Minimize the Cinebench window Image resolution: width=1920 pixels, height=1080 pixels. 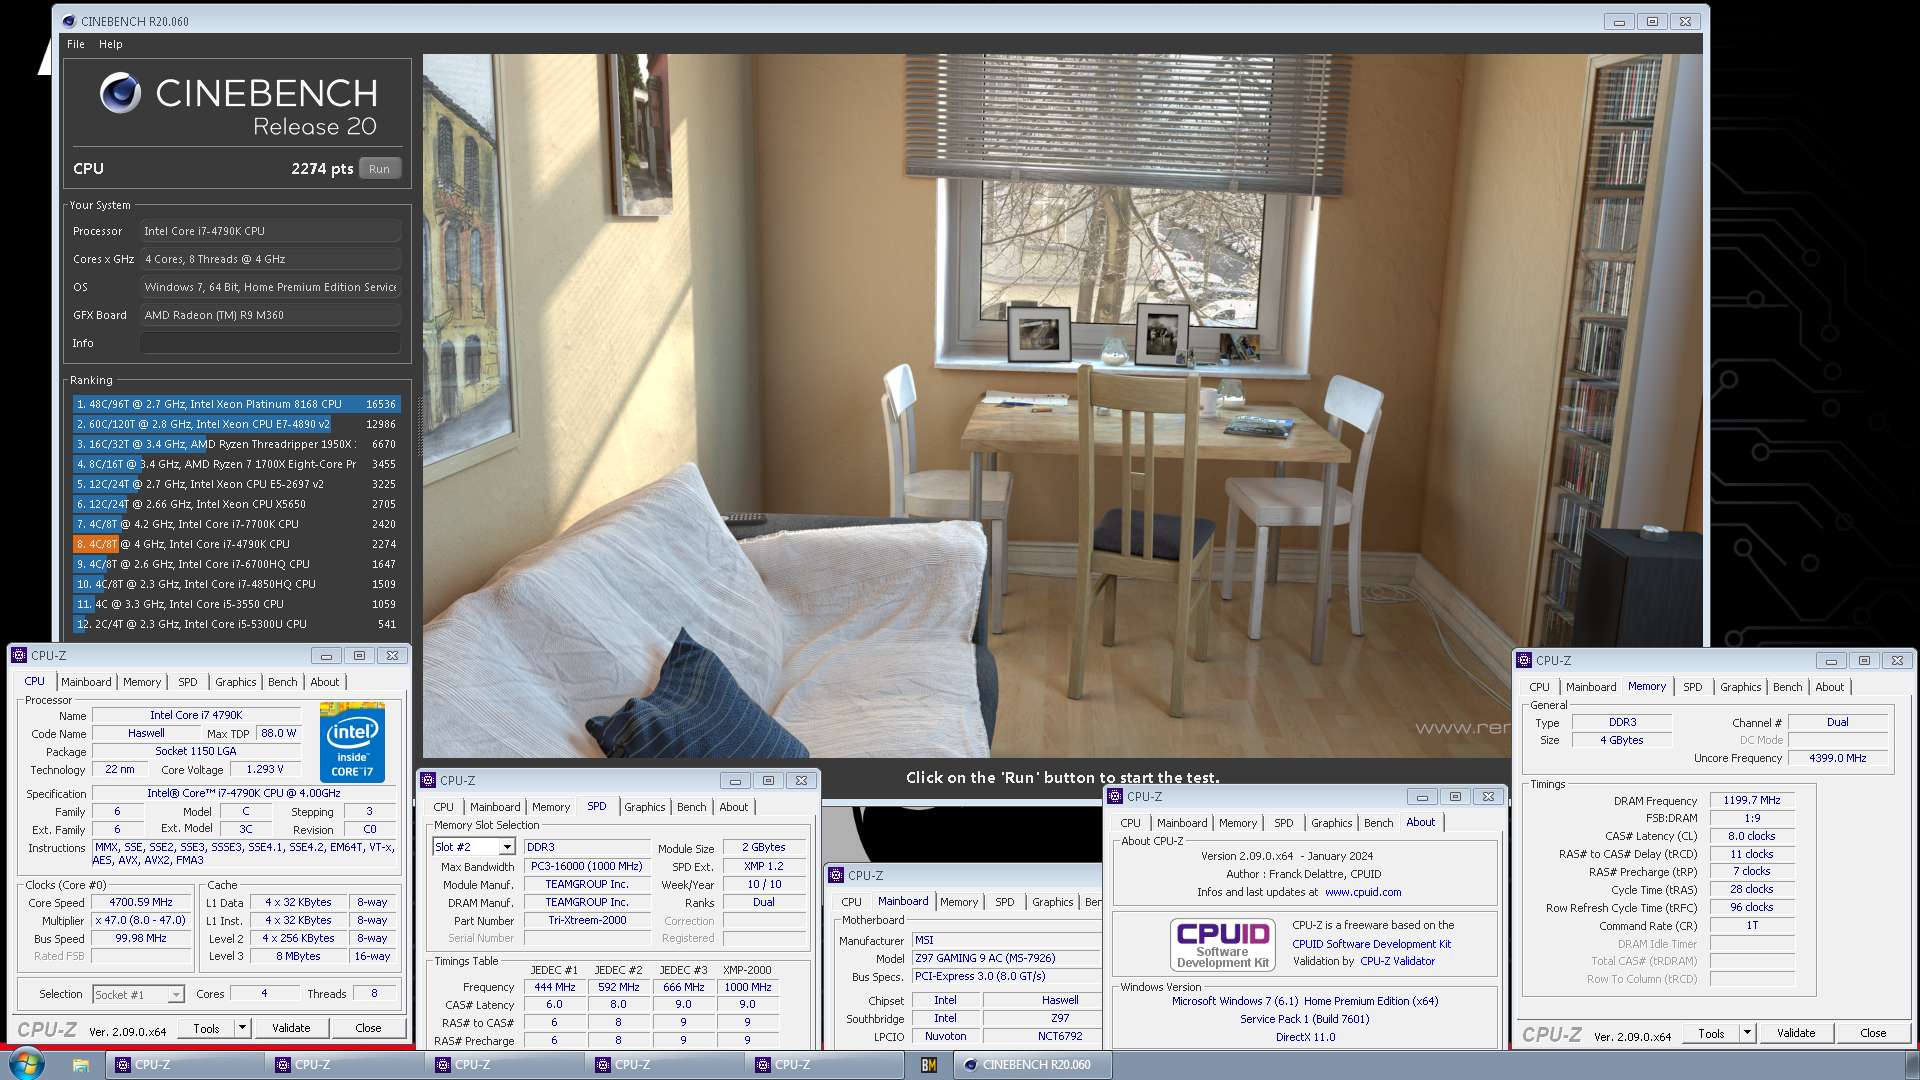(1619, 21)
